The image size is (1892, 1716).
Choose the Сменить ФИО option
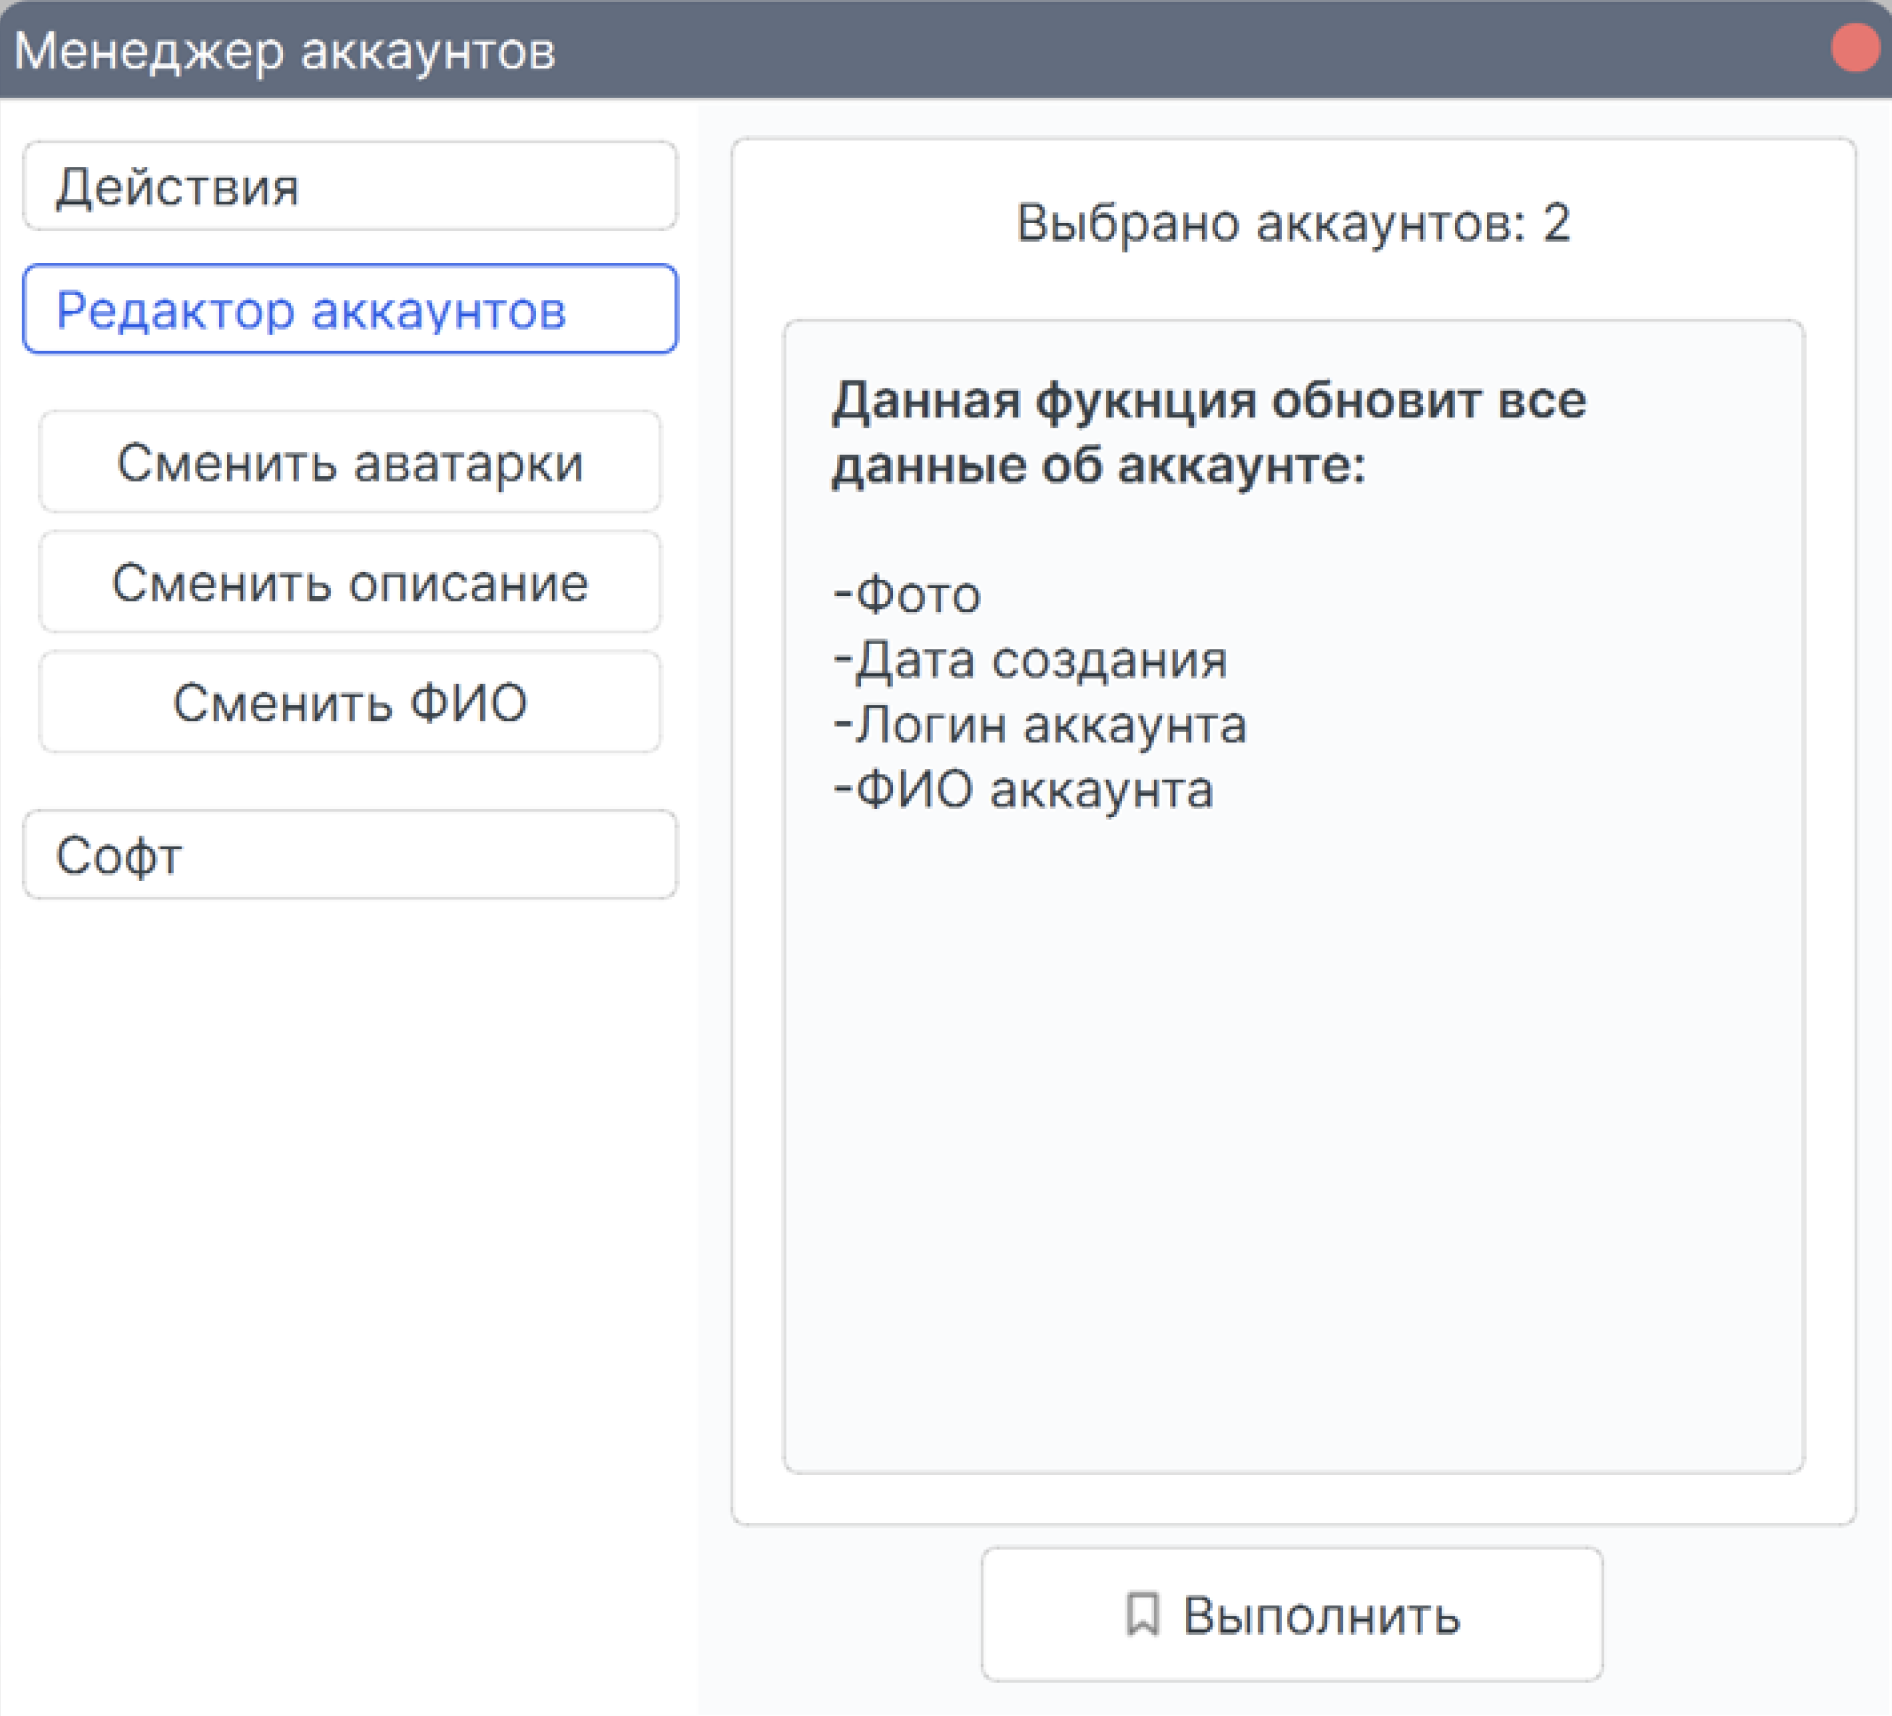pos(350,703)
